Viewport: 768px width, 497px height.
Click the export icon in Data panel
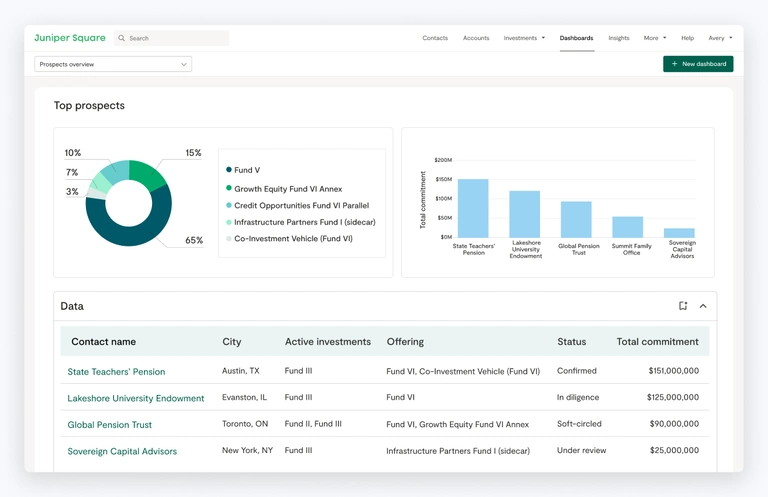click(683, 306)
